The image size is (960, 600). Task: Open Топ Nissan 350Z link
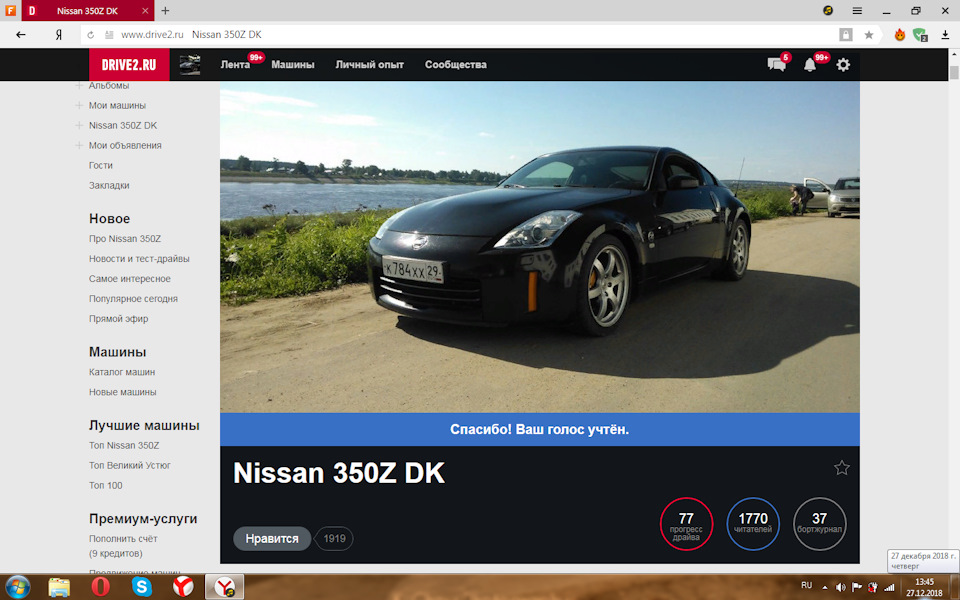click(x=124, y=446)
